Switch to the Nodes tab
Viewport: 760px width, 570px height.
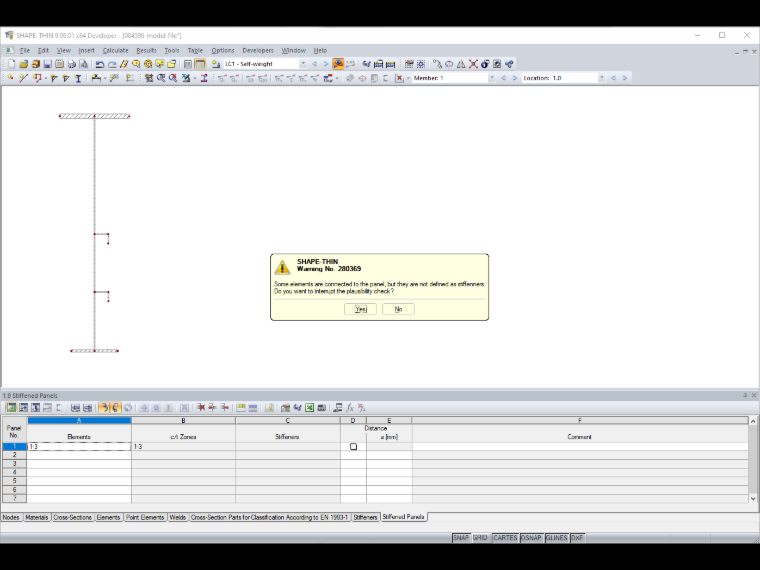coord(11,517)
